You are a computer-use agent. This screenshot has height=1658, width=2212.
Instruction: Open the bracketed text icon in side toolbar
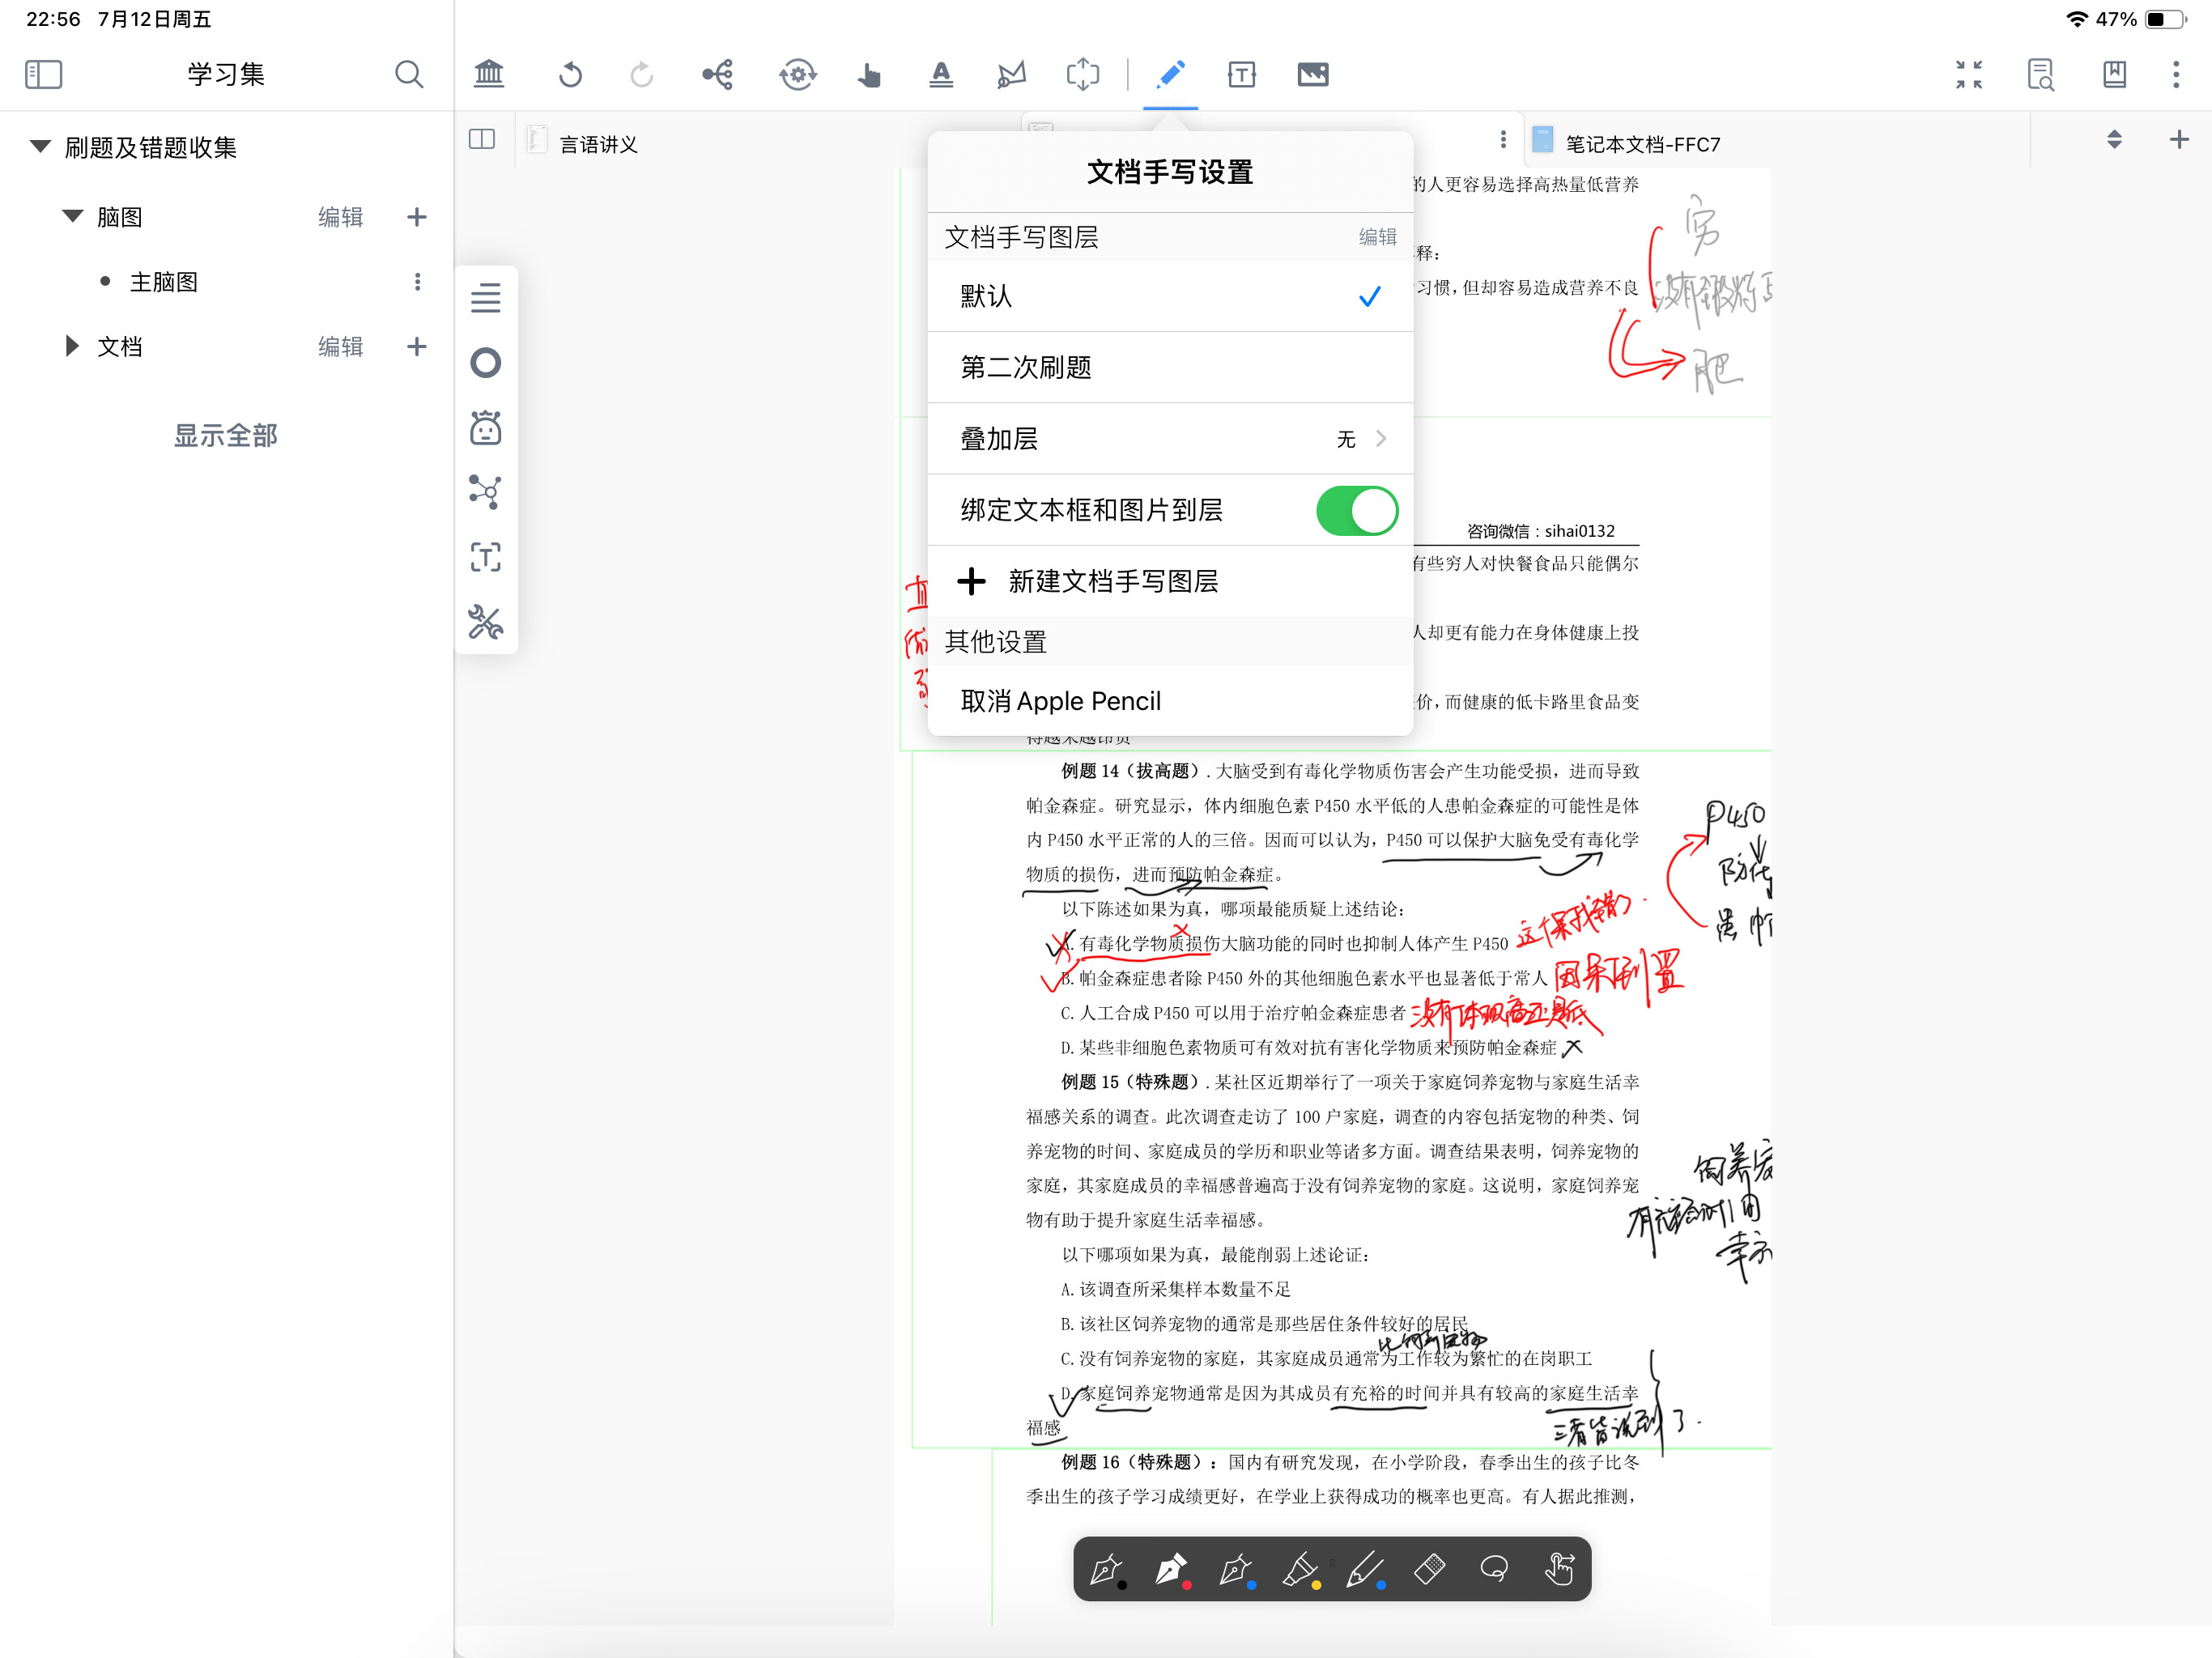point(486,557)
